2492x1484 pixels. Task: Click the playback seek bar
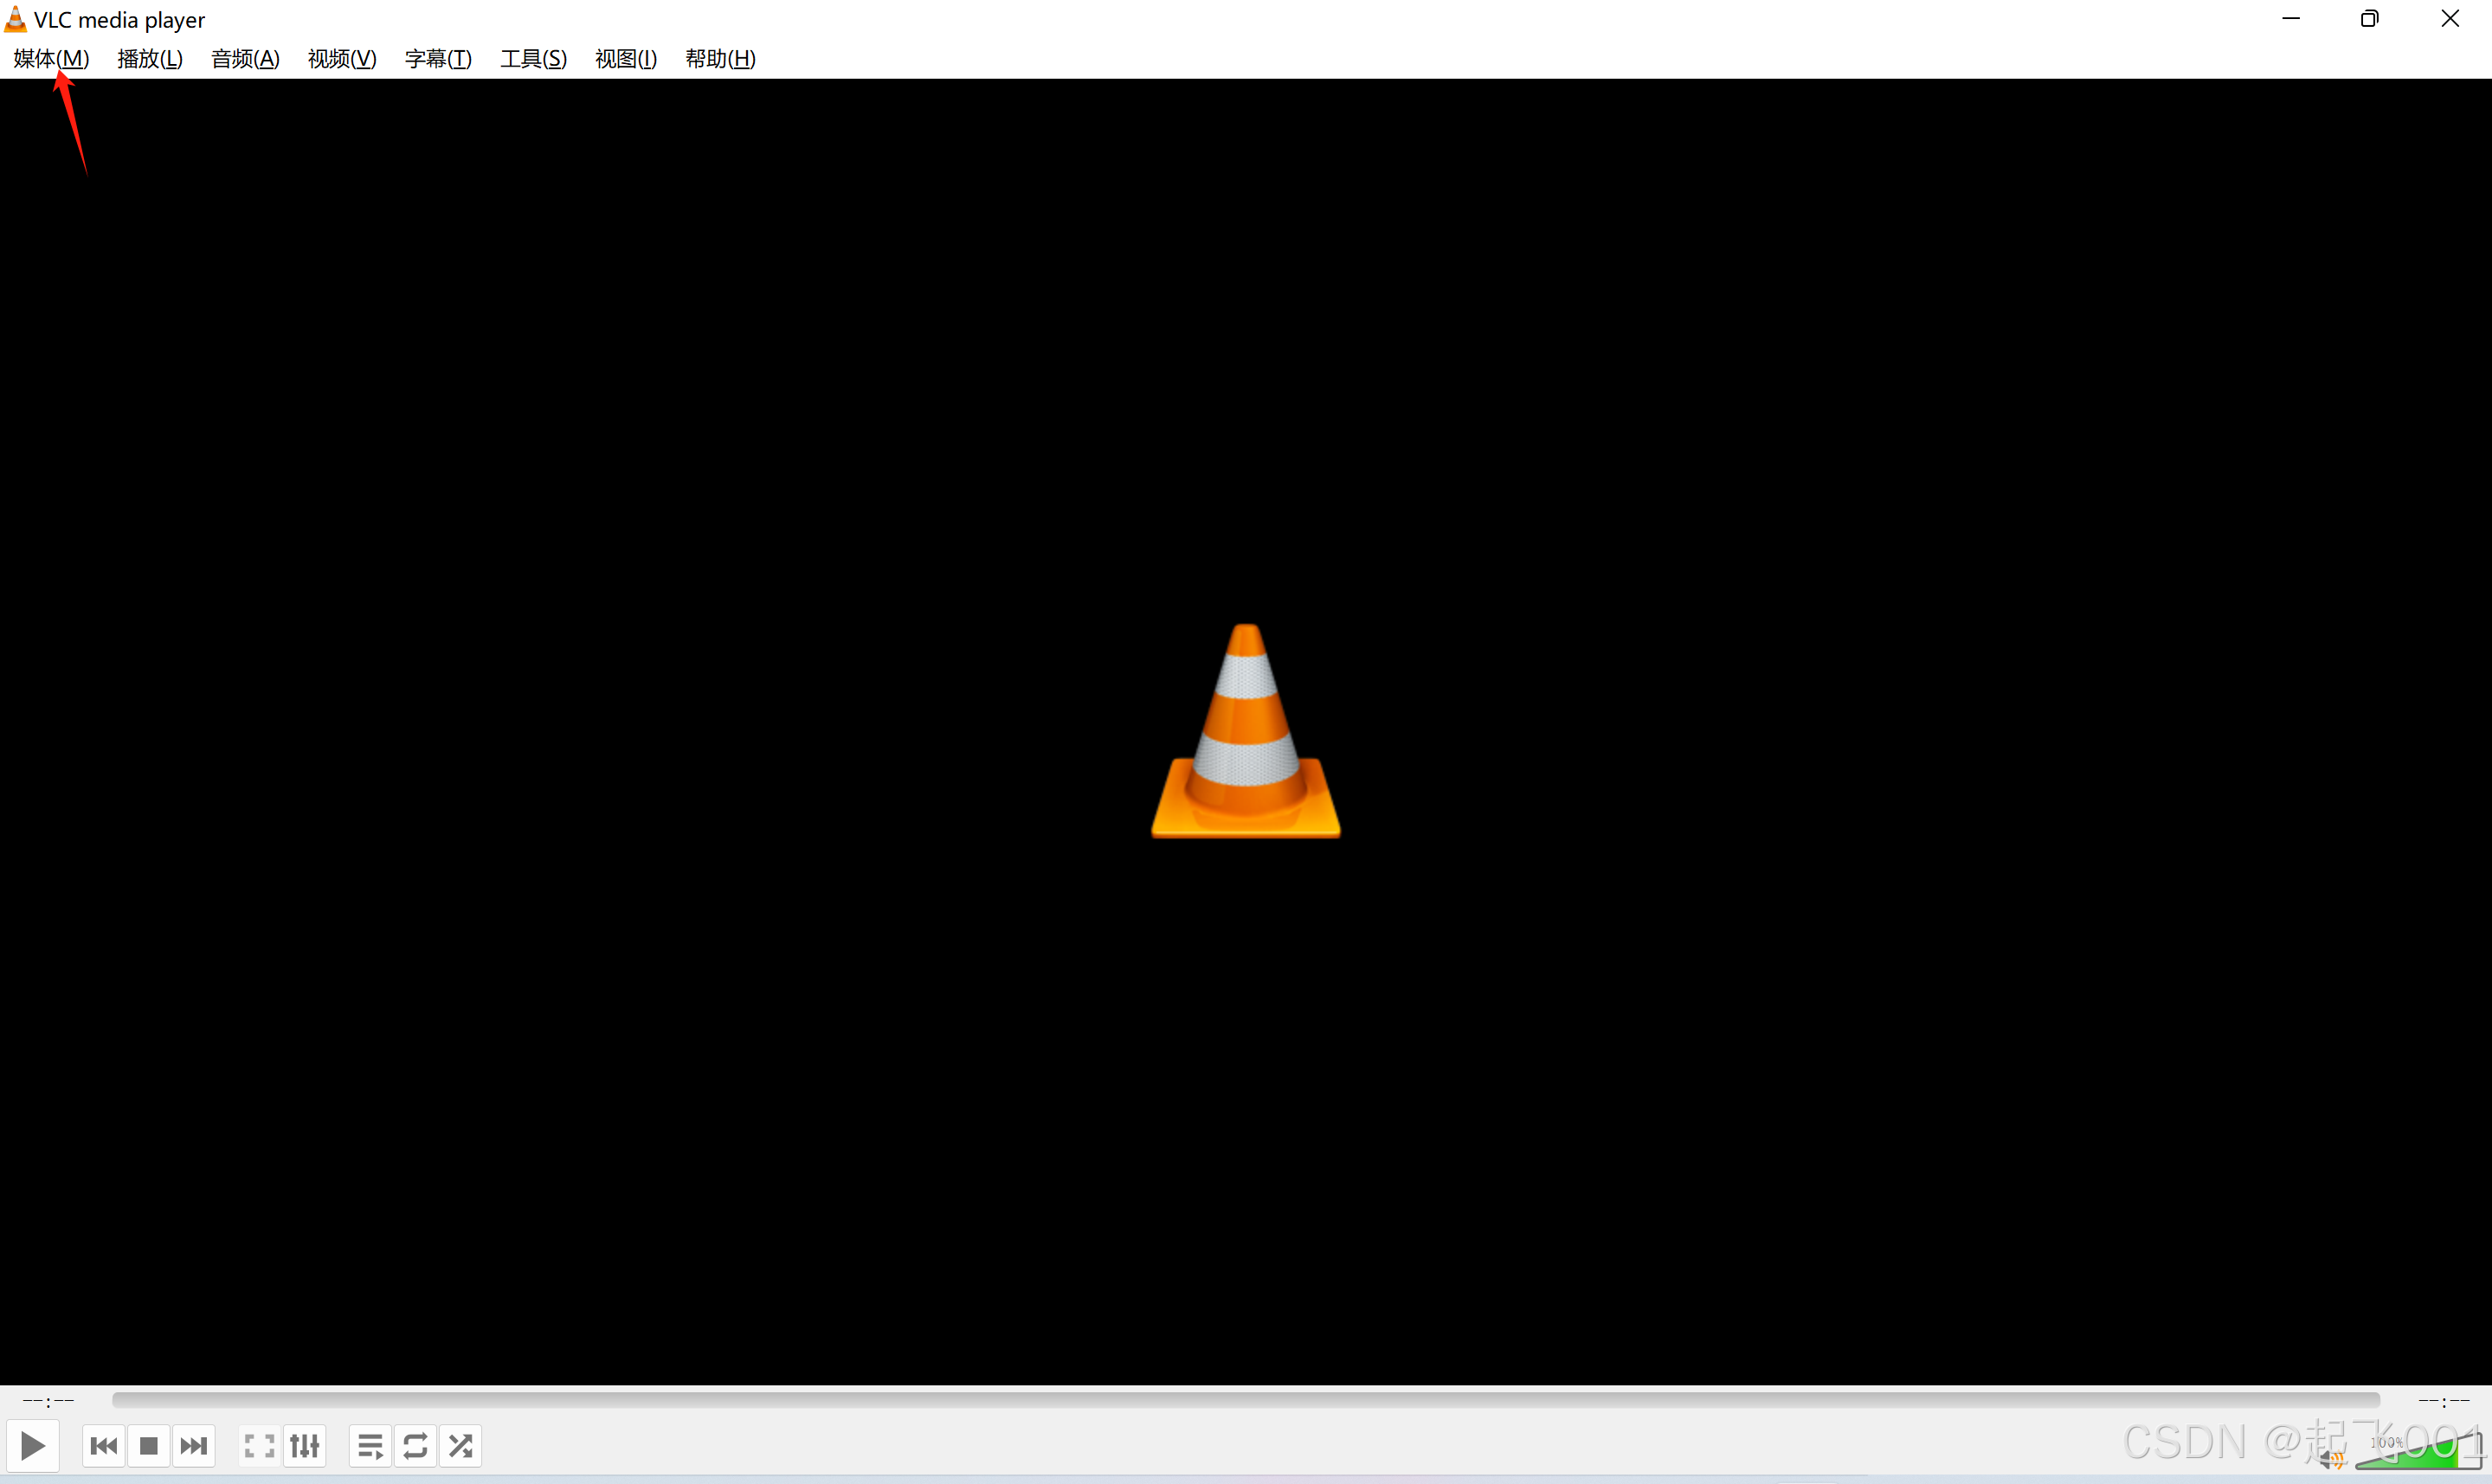1245,1400
